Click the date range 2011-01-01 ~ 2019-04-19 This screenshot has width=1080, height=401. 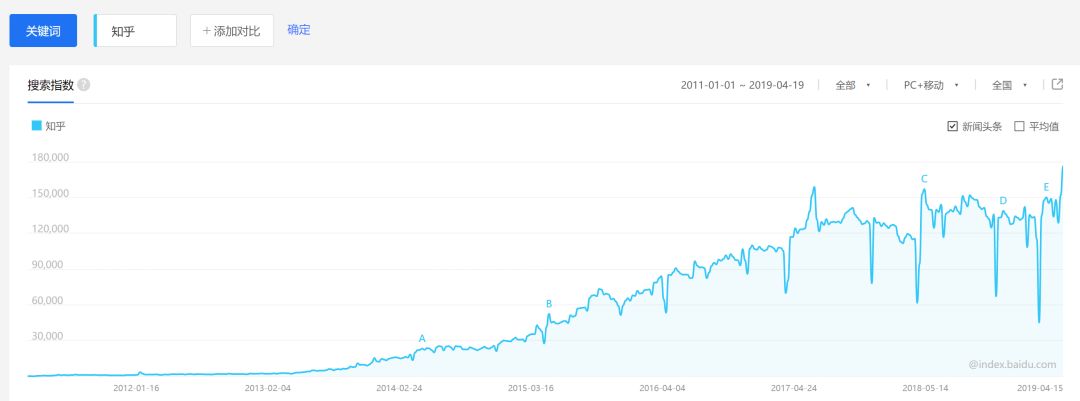tap(743, 85)
